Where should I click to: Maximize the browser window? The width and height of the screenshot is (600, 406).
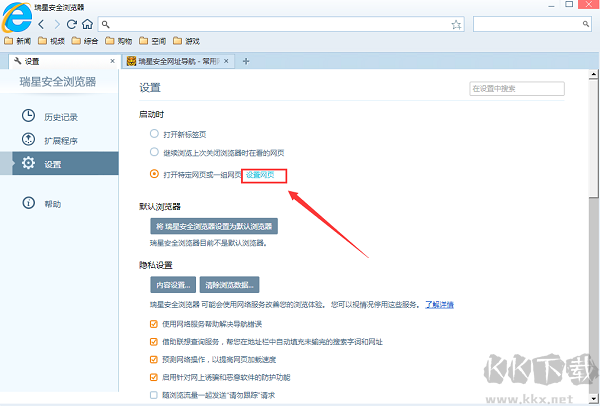point(569,5)
